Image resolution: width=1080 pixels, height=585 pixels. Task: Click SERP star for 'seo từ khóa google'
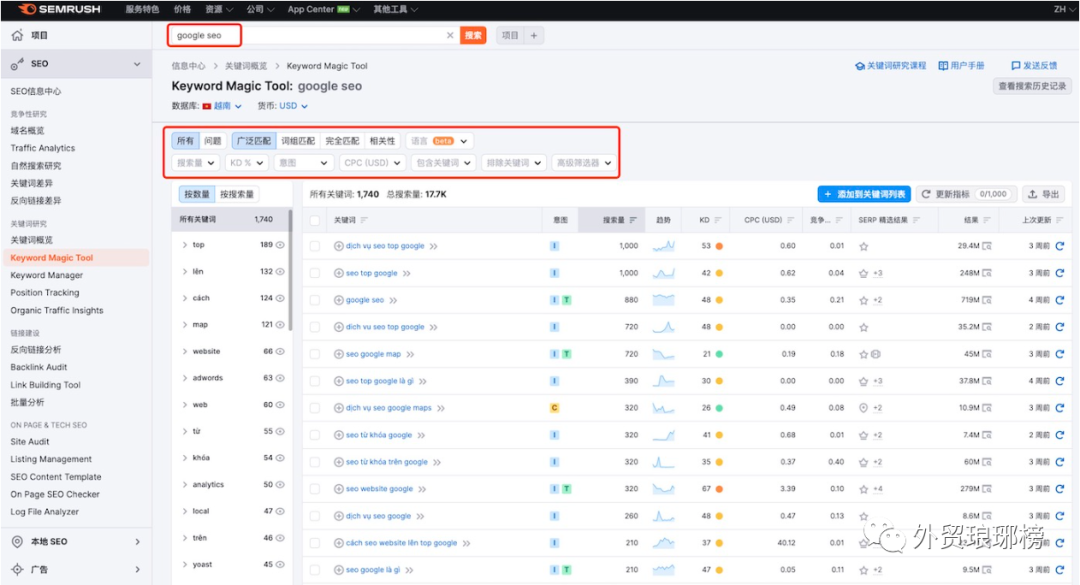click(x=863, y=435)
